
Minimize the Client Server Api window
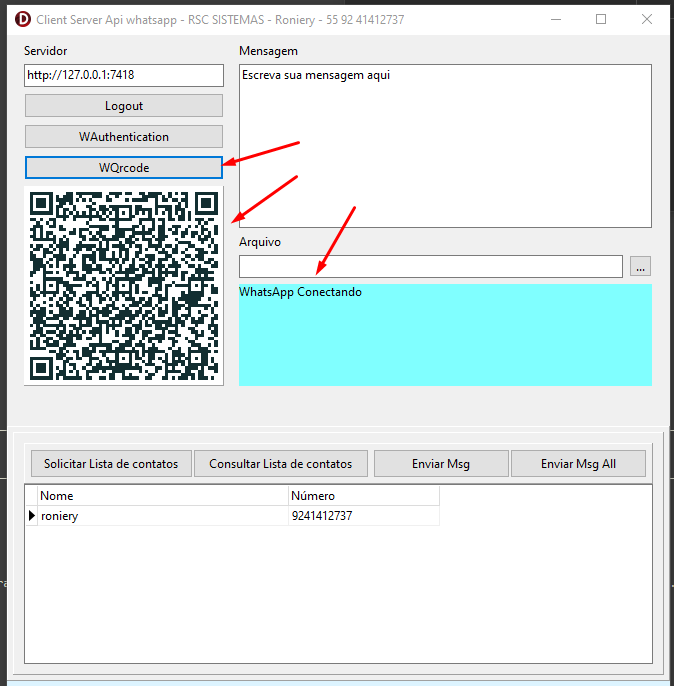point(555,19)
